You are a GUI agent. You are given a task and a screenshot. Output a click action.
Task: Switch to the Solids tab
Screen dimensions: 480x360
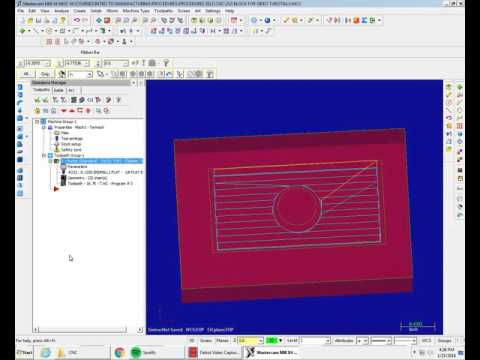click(x=59, y=90)
